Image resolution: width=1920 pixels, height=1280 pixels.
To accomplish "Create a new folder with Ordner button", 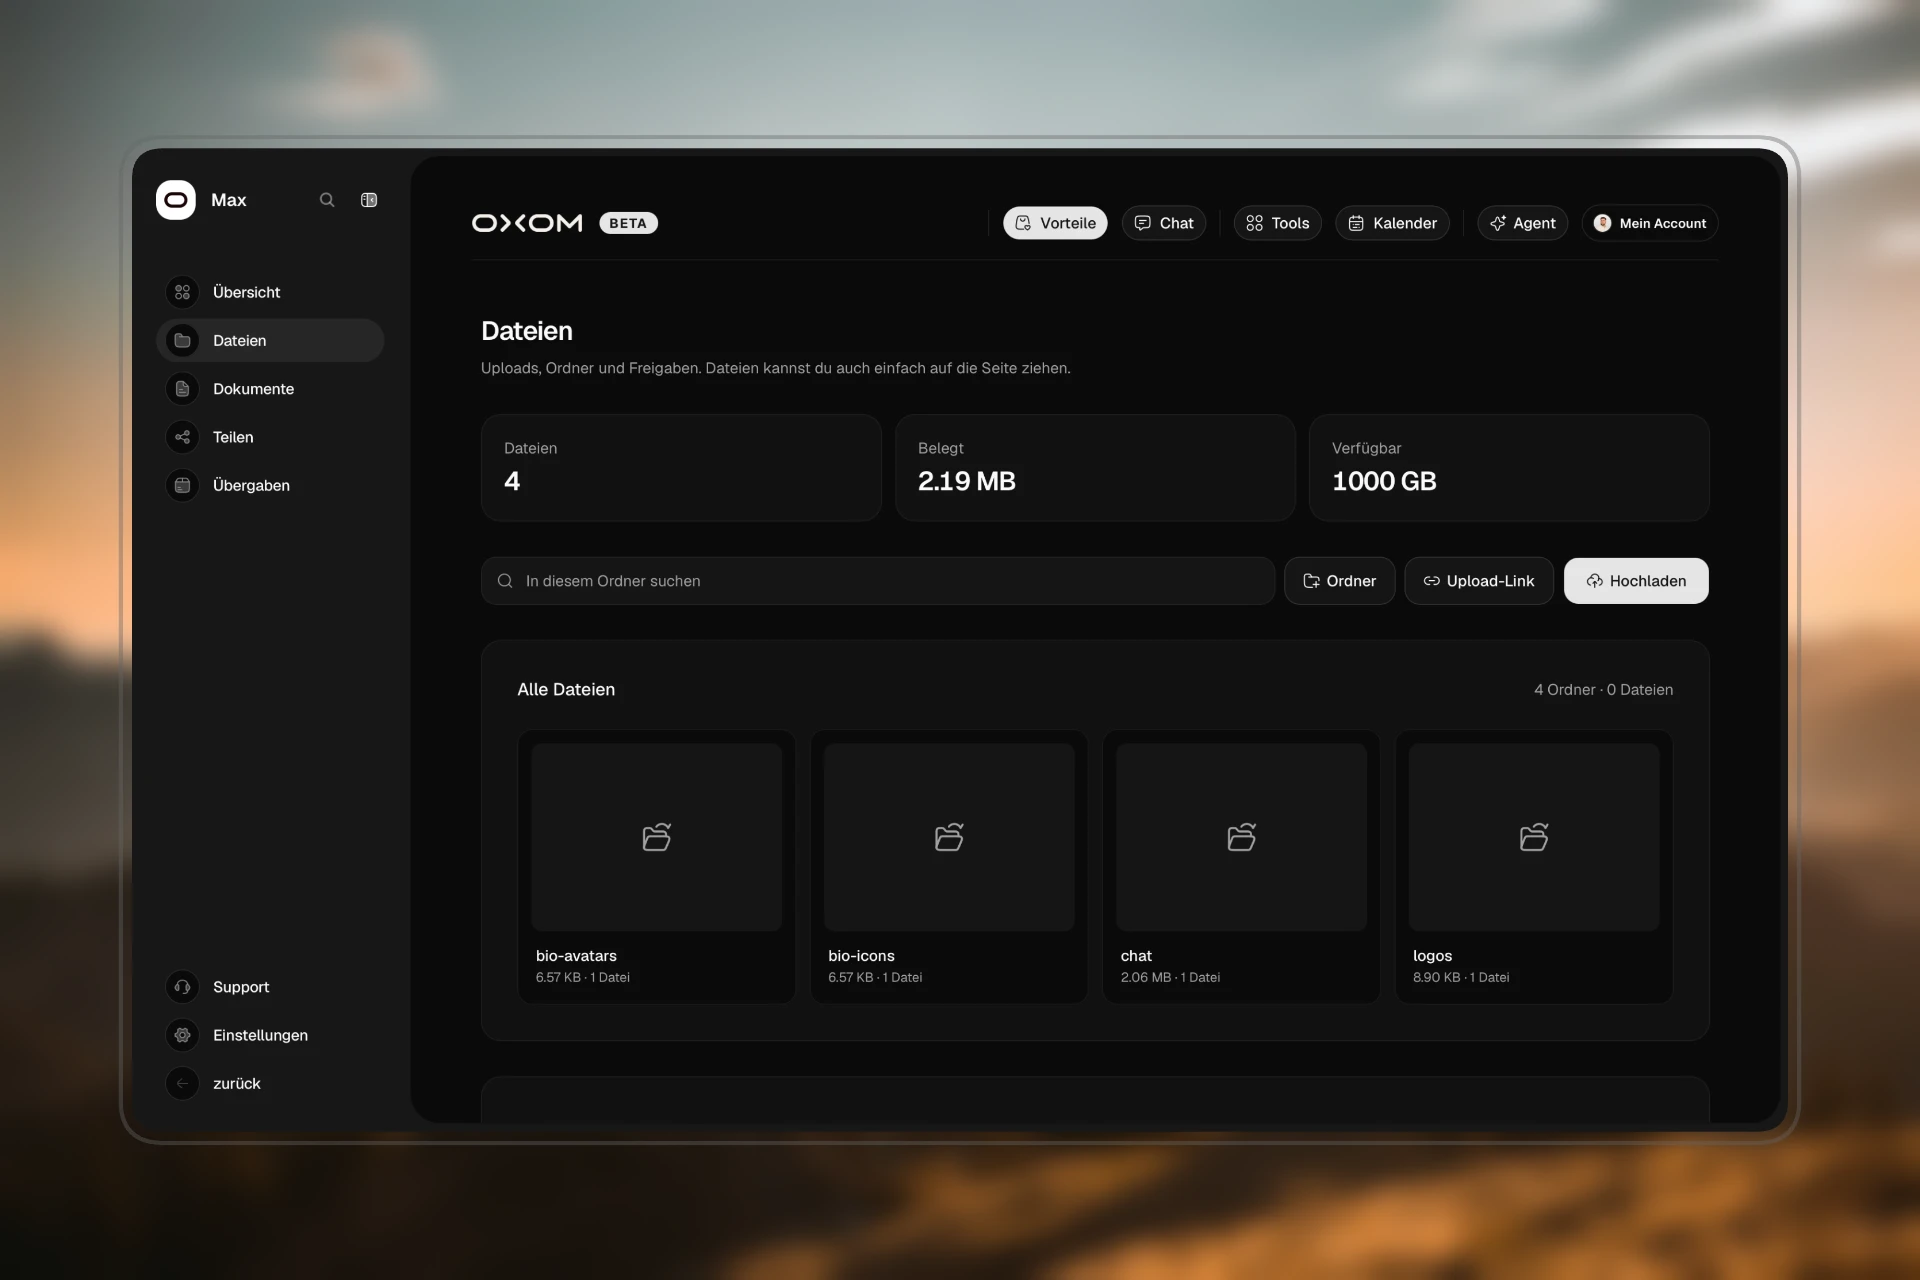I will [x=1339, y=581].
